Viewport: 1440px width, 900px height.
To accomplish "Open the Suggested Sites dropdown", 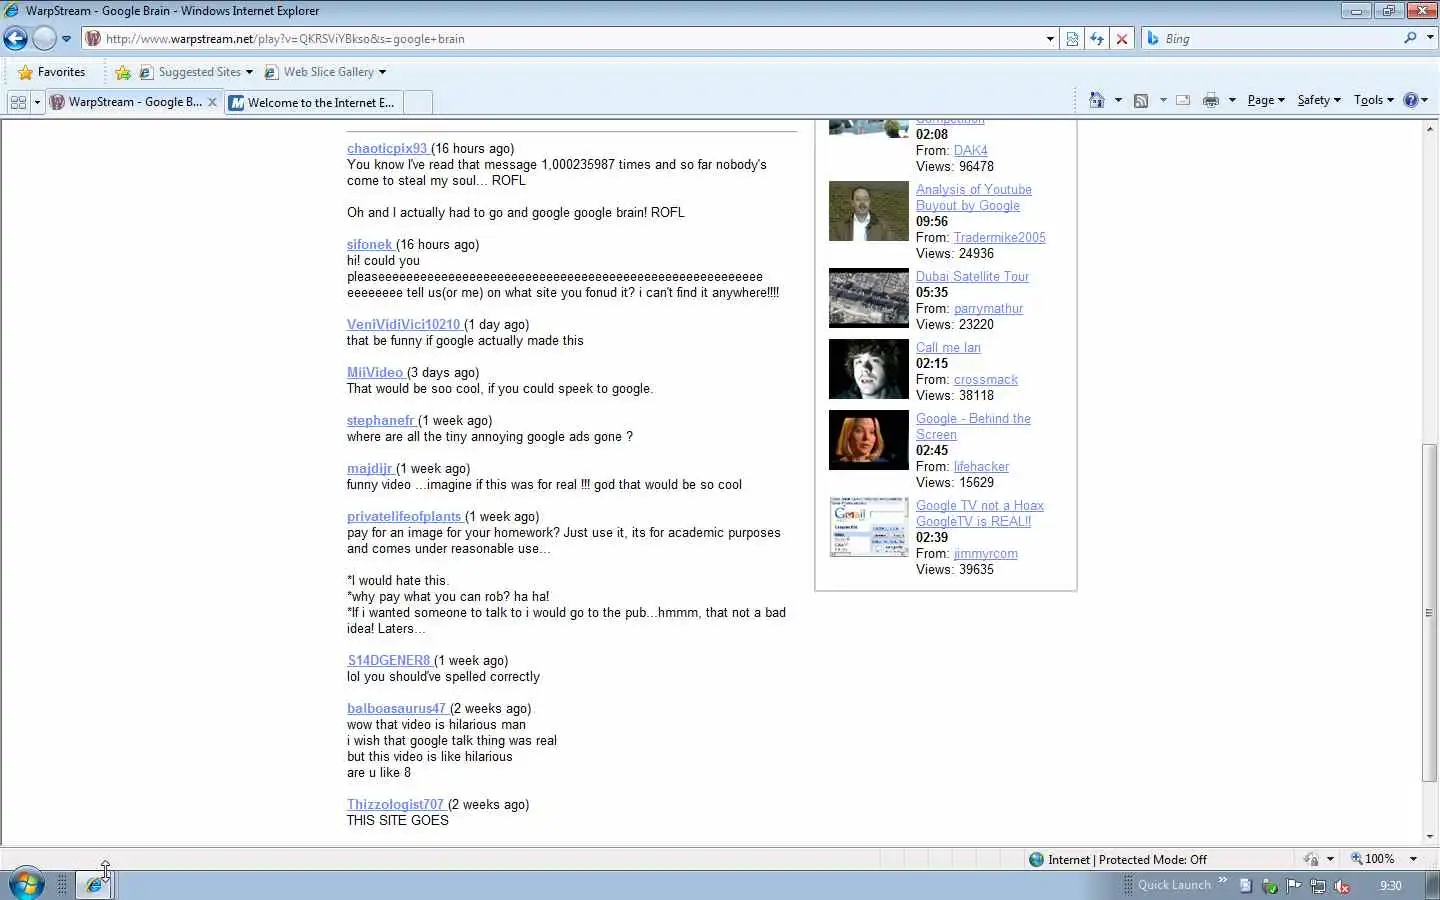I will 196,72.
